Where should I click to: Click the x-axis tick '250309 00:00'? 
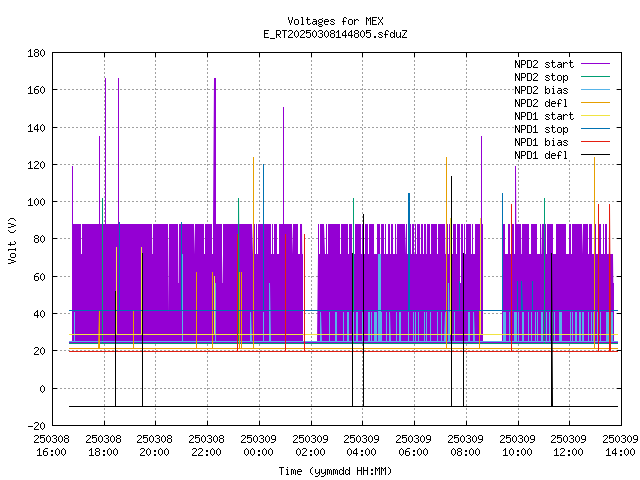[258, 445]
